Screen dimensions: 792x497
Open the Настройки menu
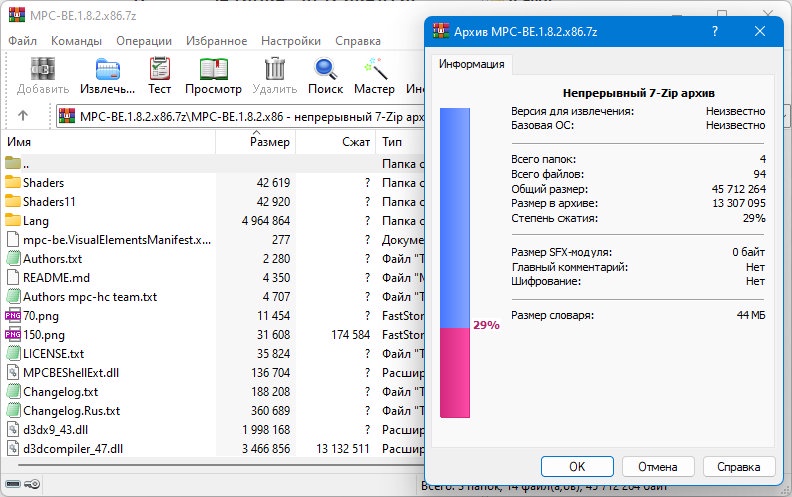(291, 41)
